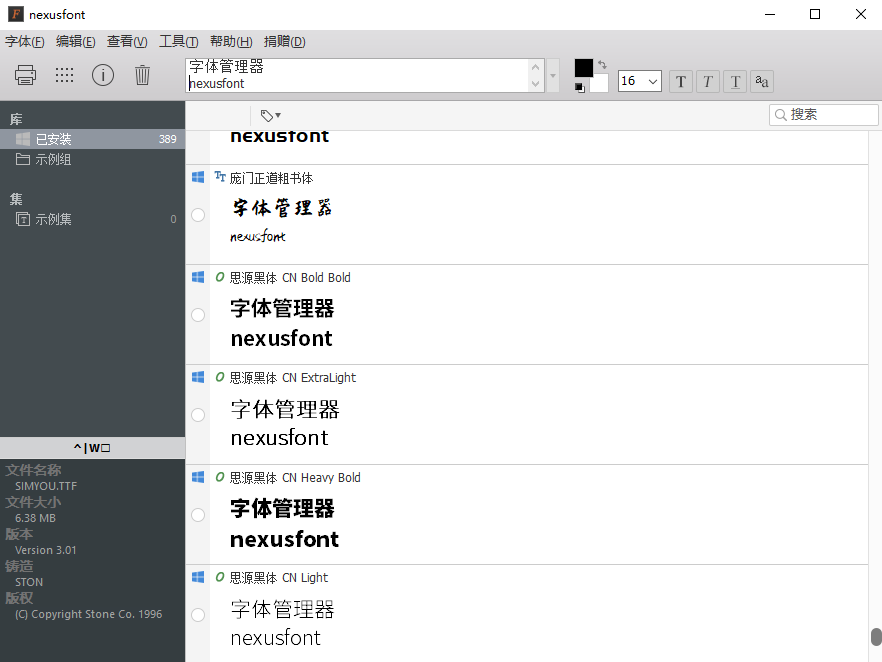Open the 工具(T) menu
The width and height of the screenshot is (882, 662).
[179, 41]
